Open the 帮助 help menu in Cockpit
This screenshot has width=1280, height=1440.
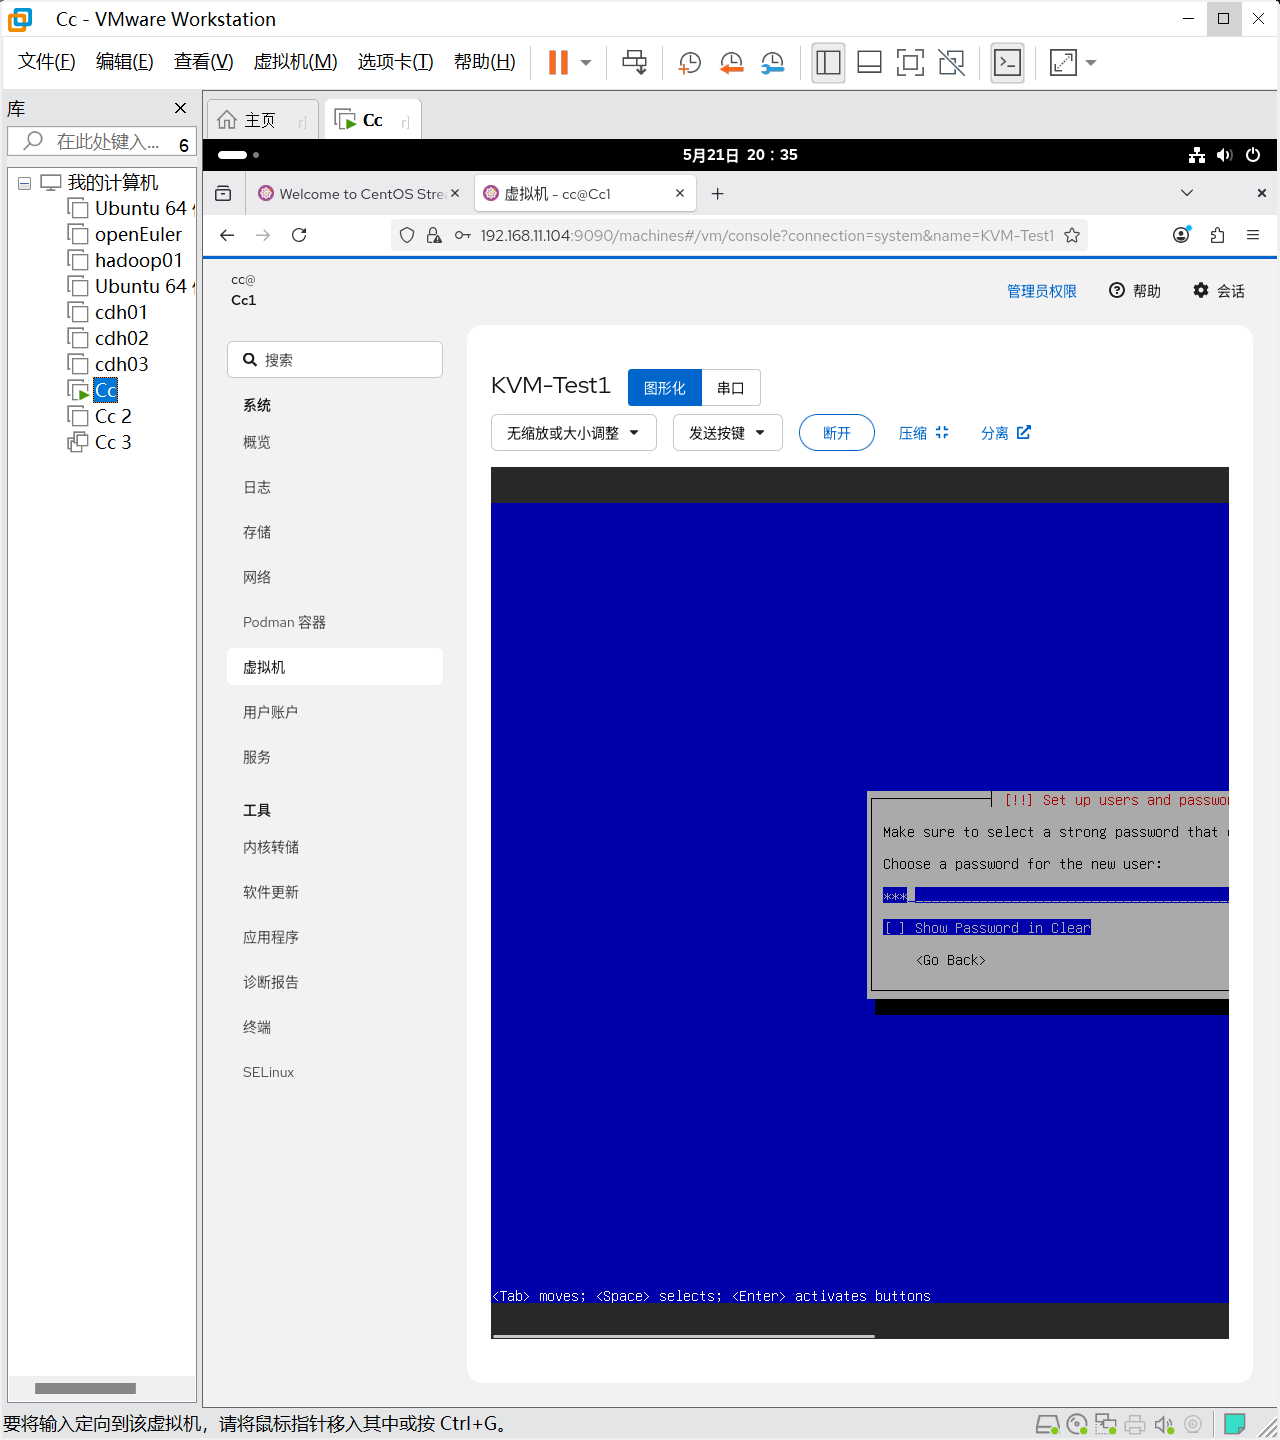point(1135,291)
